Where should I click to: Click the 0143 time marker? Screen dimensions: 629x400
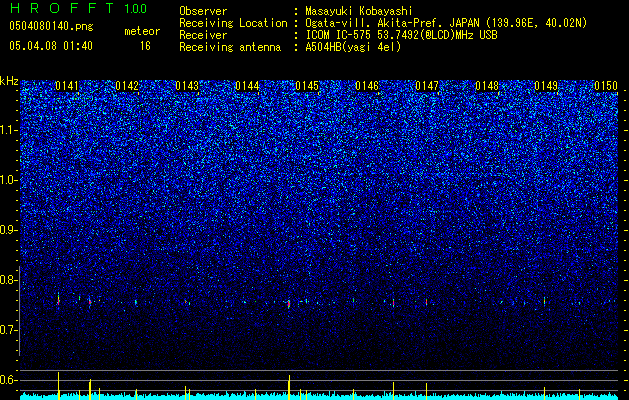coord(187,86)
